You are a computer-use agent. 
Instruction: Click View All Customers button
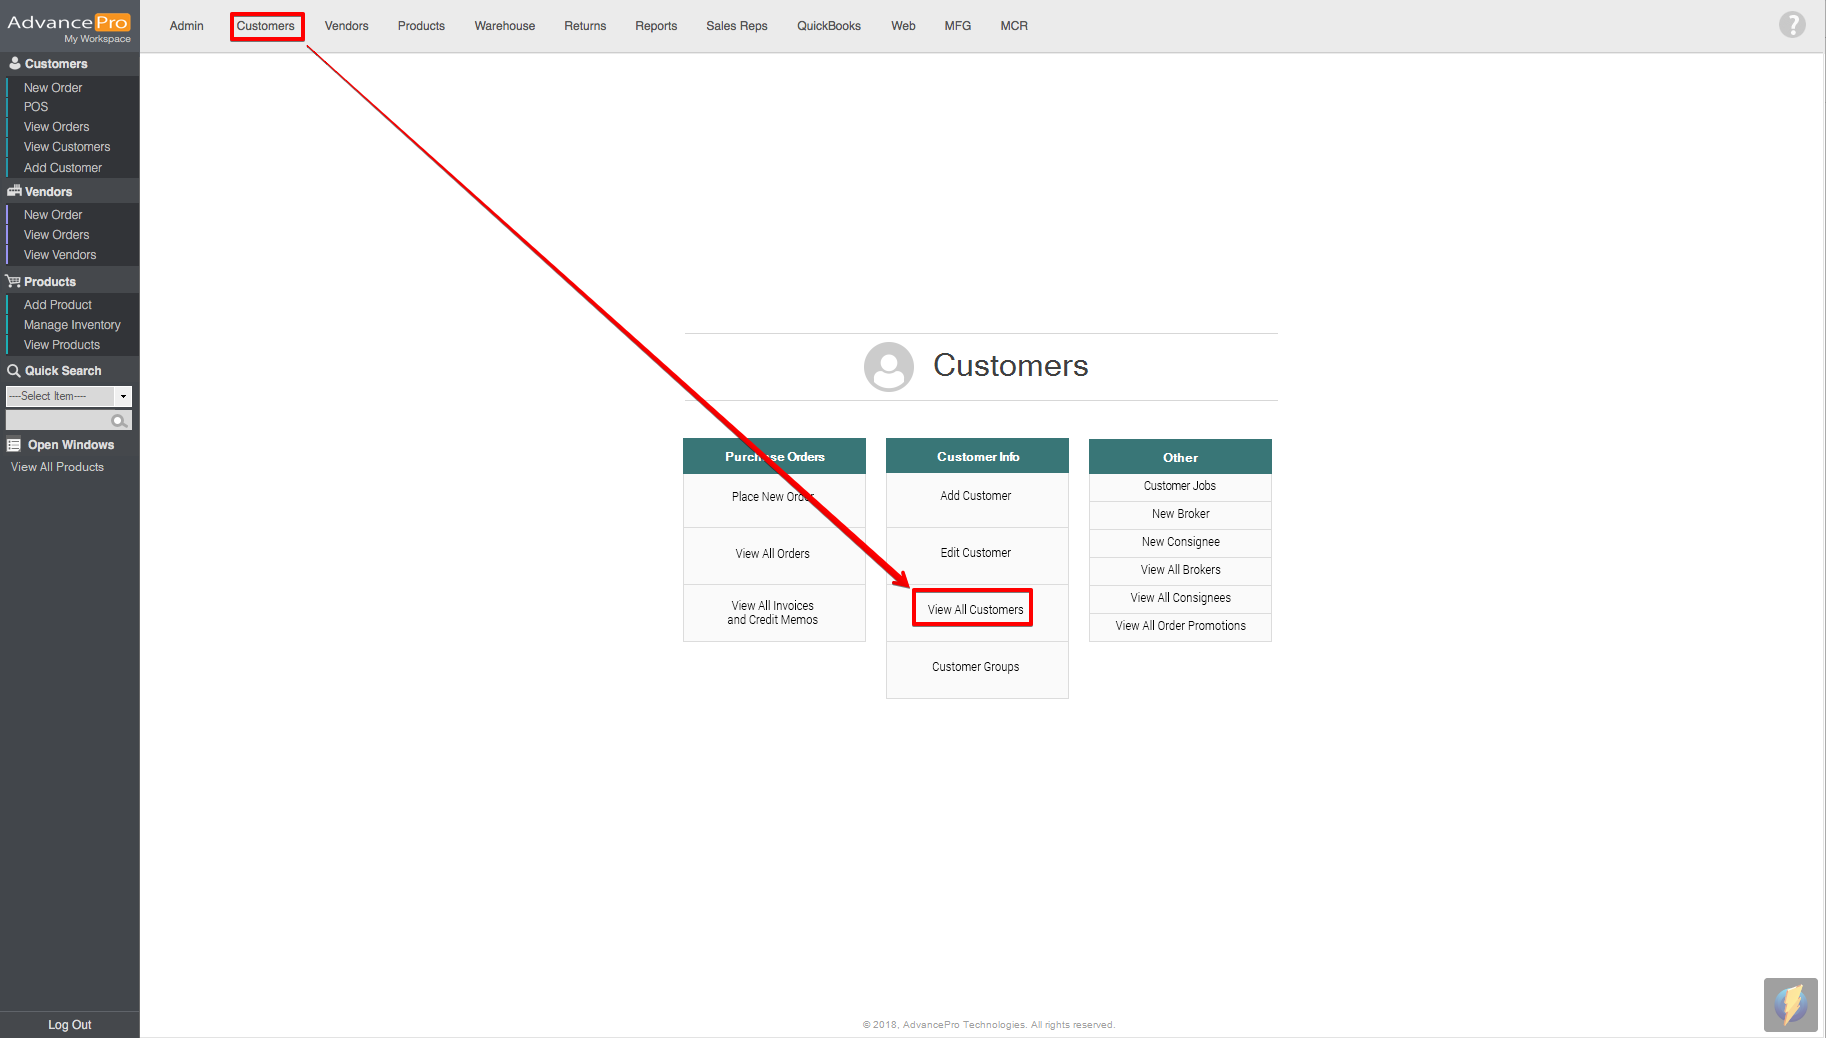click(974, 609)
